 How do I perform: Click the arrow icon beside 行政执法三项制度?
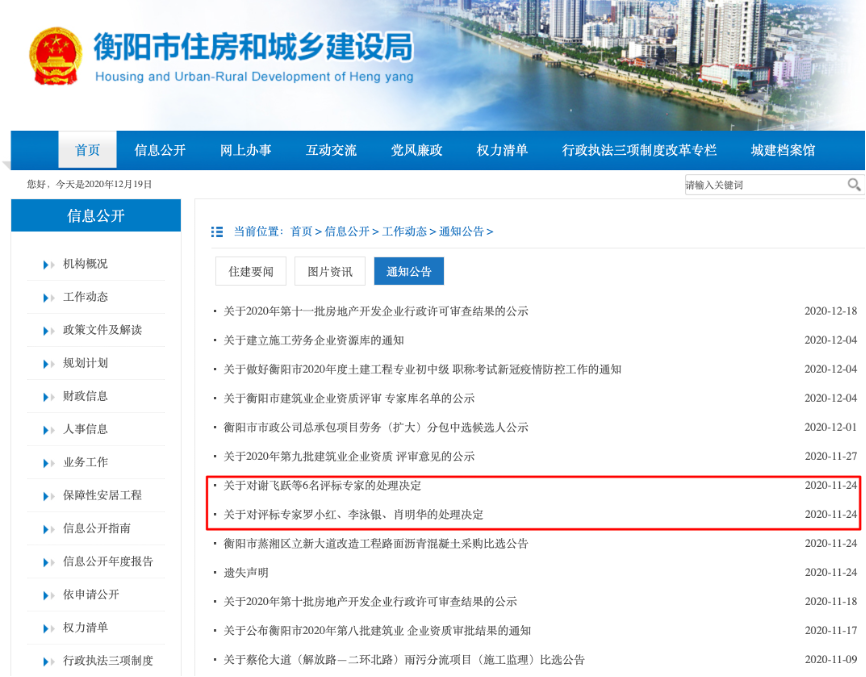[x=48, y=662]
